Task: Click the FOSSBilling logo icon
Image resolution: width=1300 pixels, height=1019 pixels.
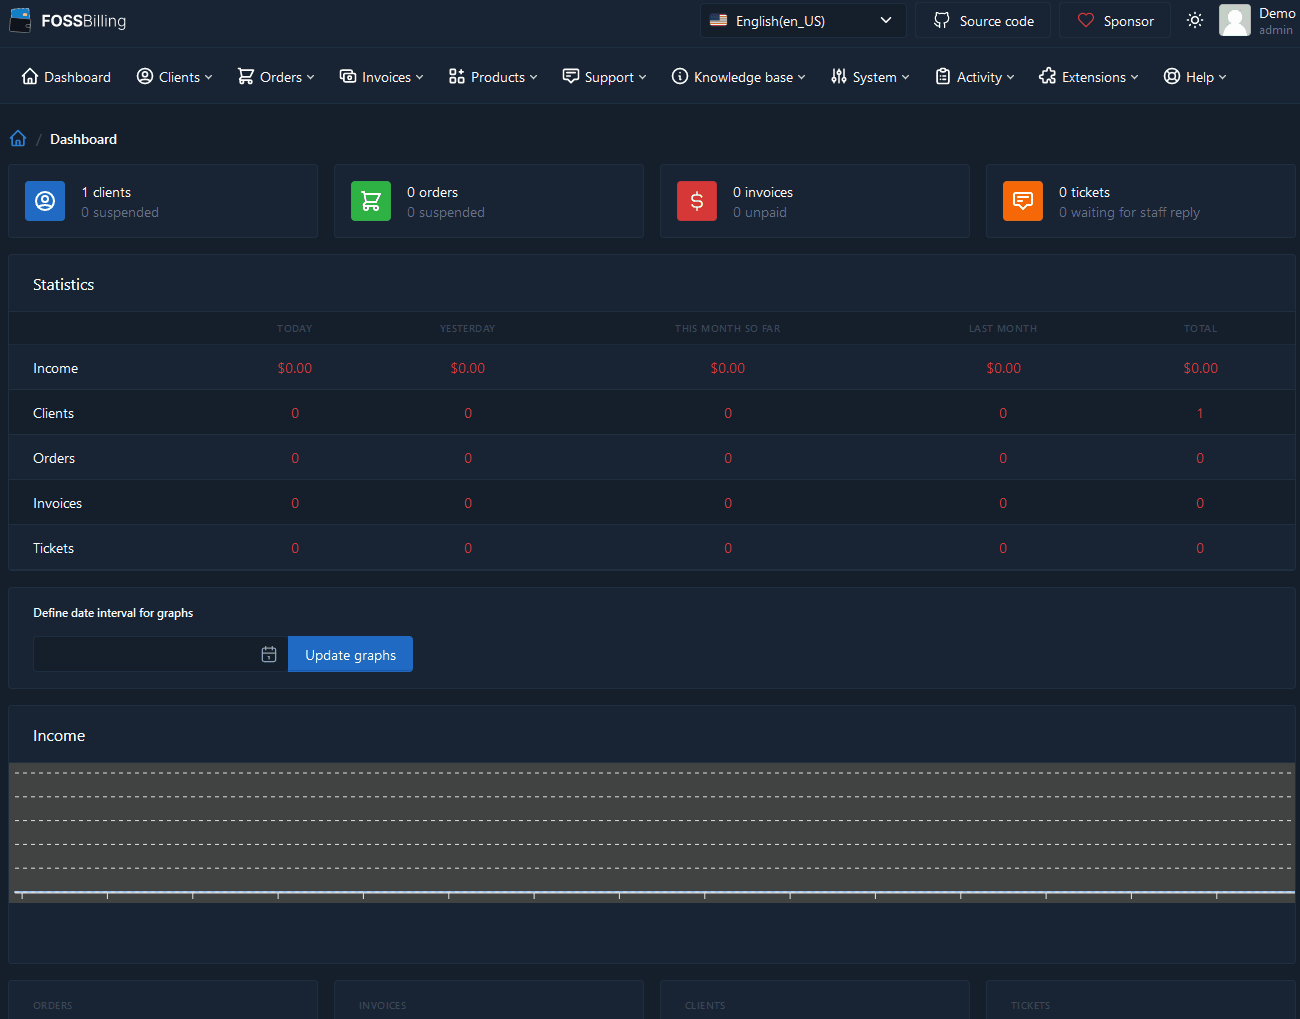Action: pyautogui.click(x=20, y=21)
